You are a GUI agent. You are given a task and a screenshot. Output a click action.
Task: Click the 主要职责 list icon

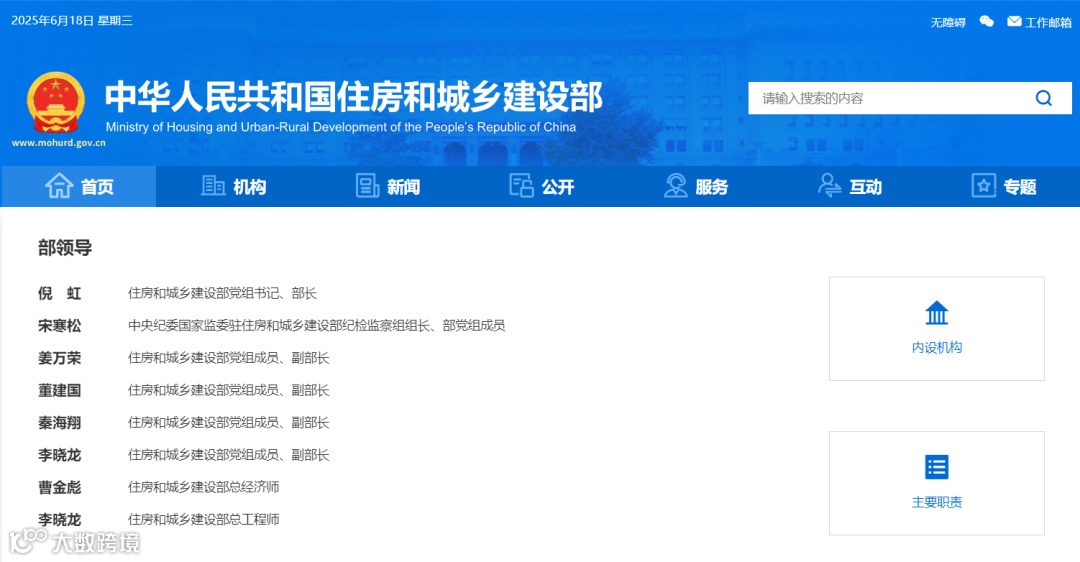click(x=937, y=467)
